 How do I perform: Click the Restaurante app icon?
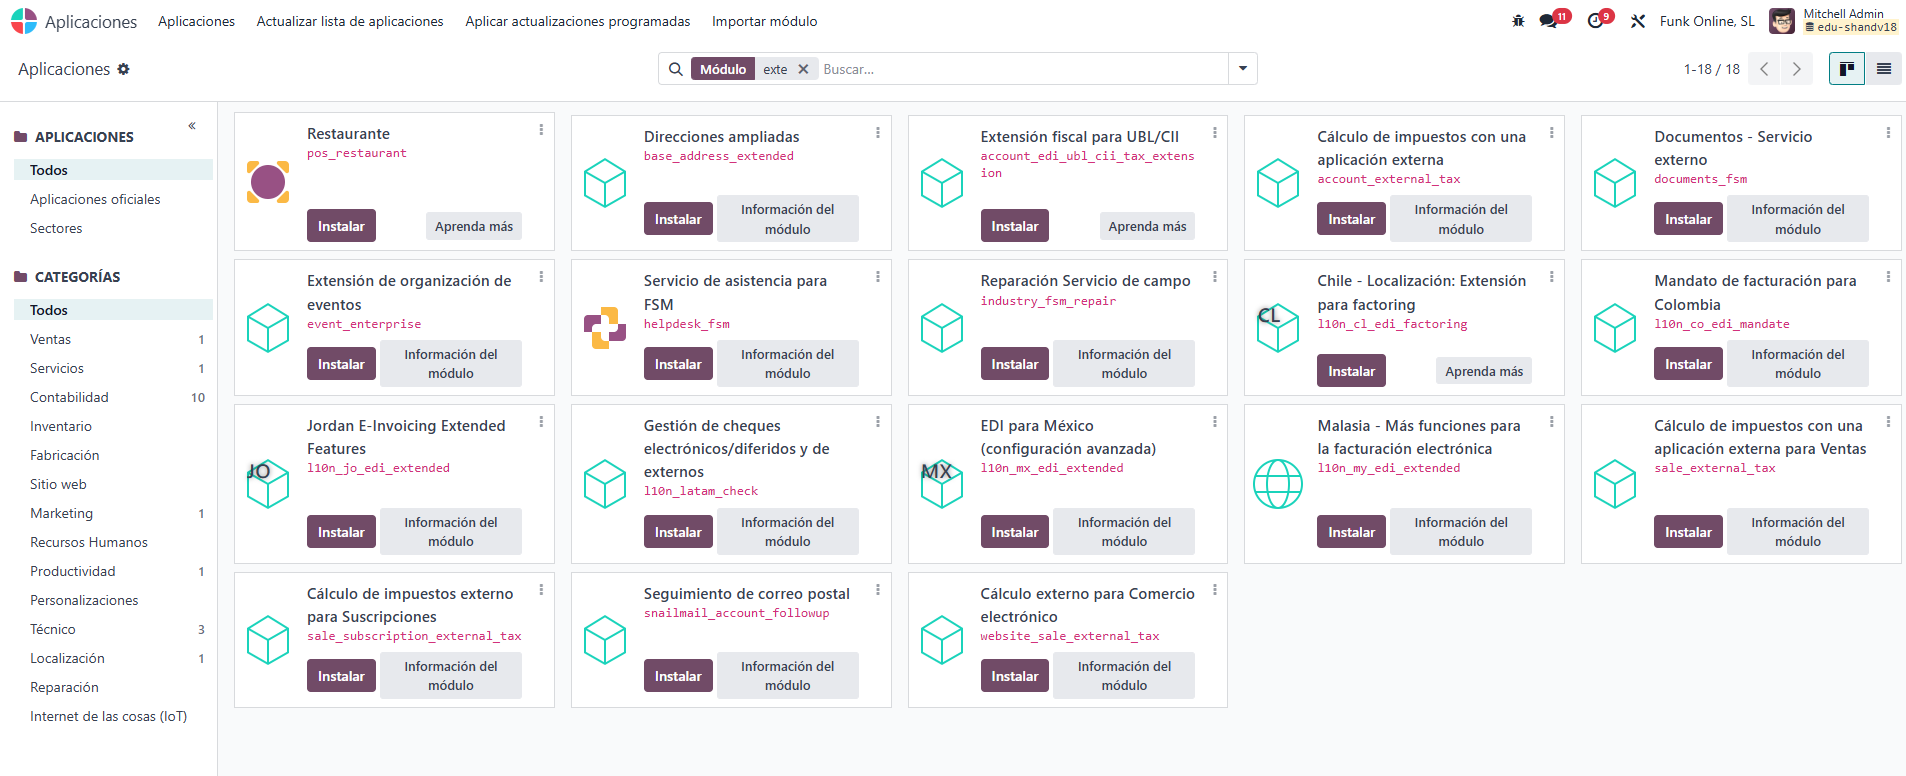268,182
